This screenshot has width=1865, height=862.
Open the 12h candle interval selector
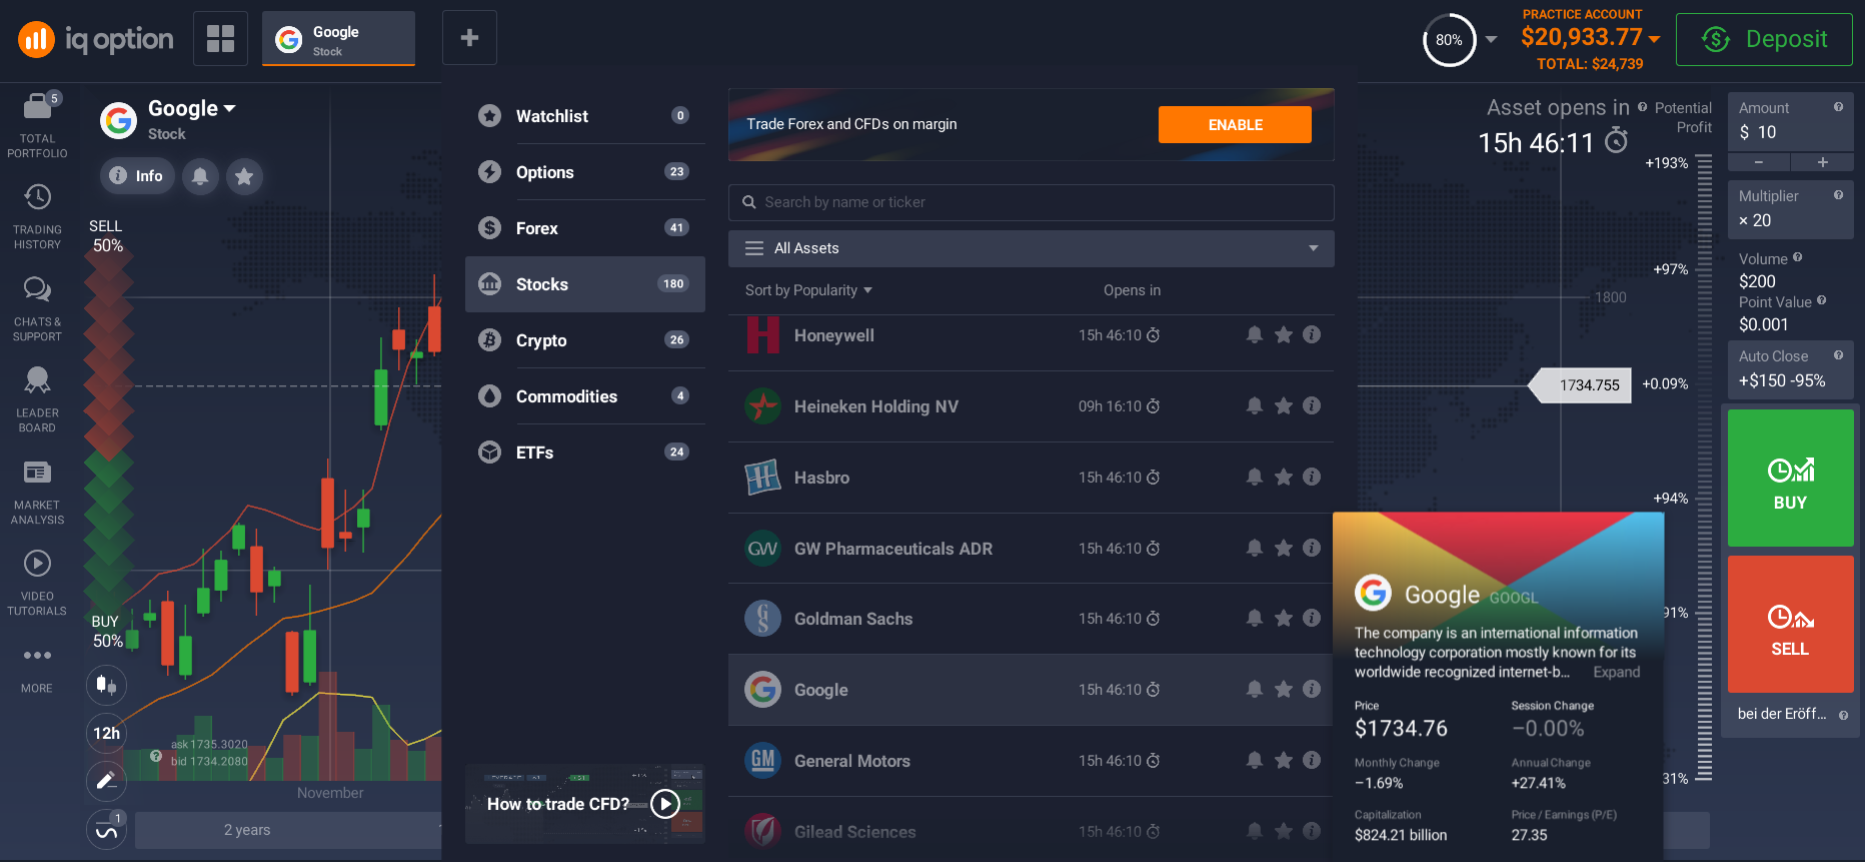pos(106,733)
